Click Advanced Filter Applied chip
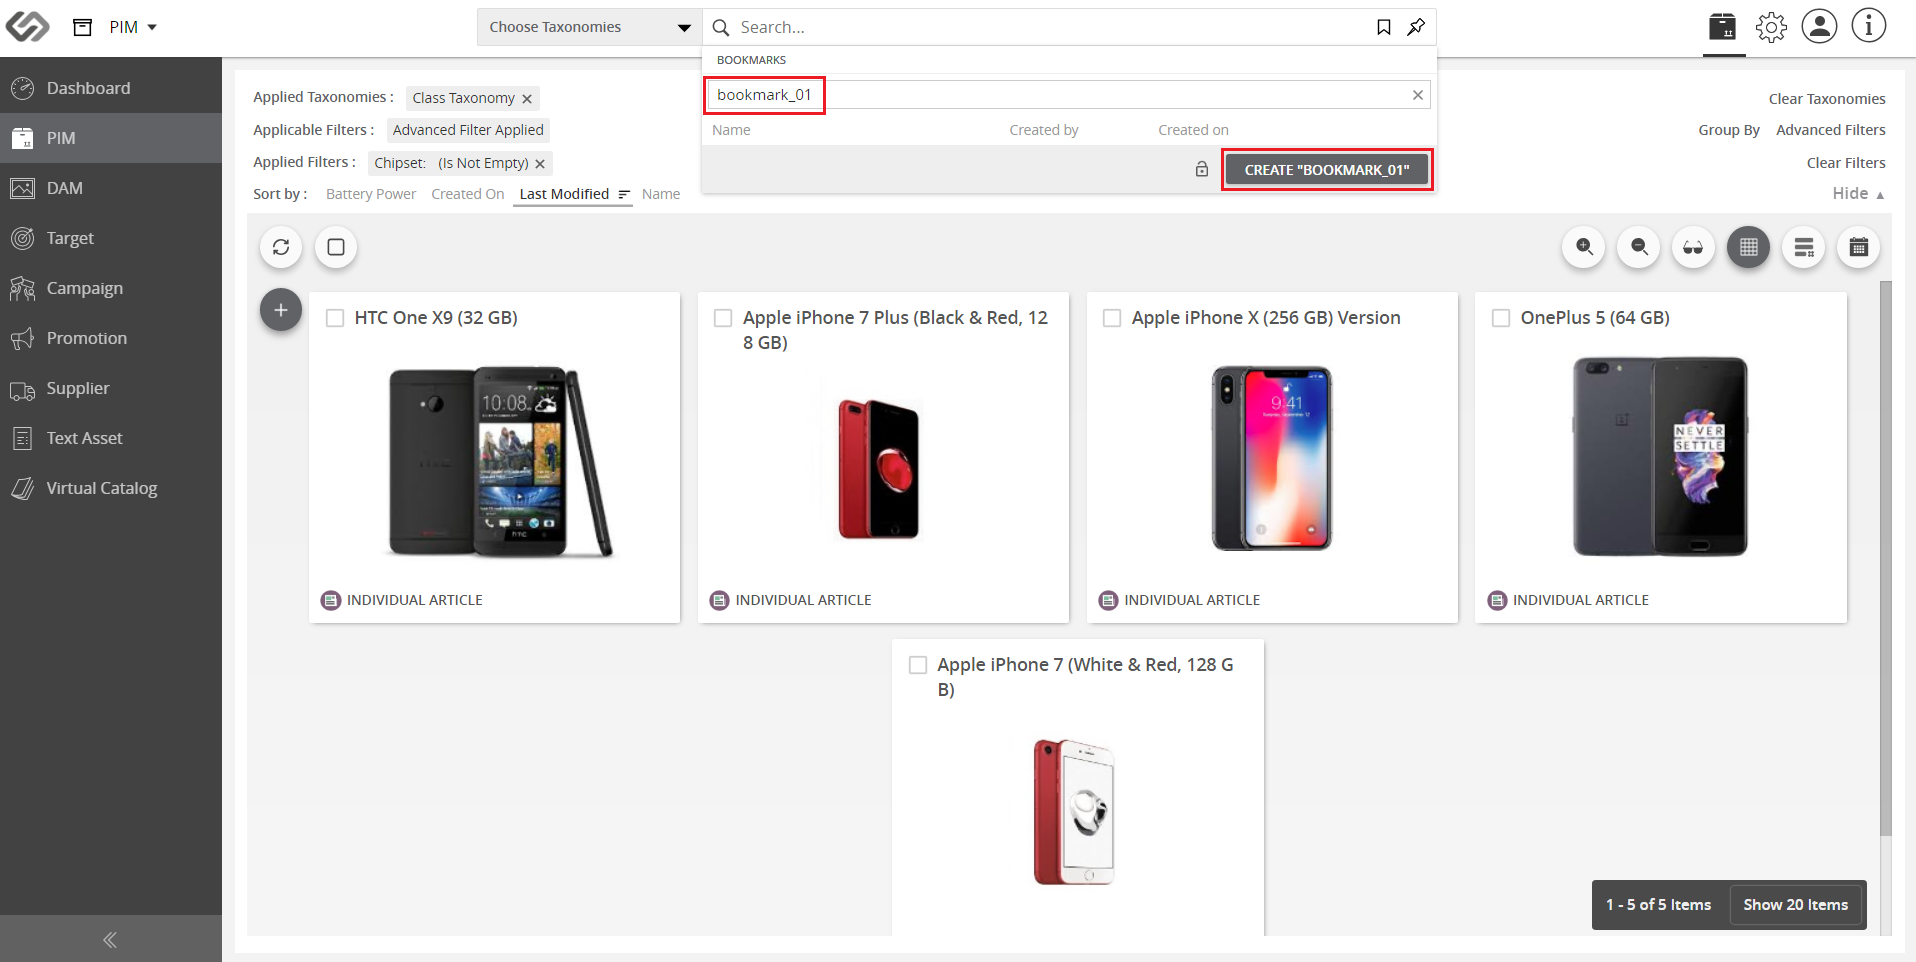Screen dimensions: 1916x962 click(x=468, y=130)
